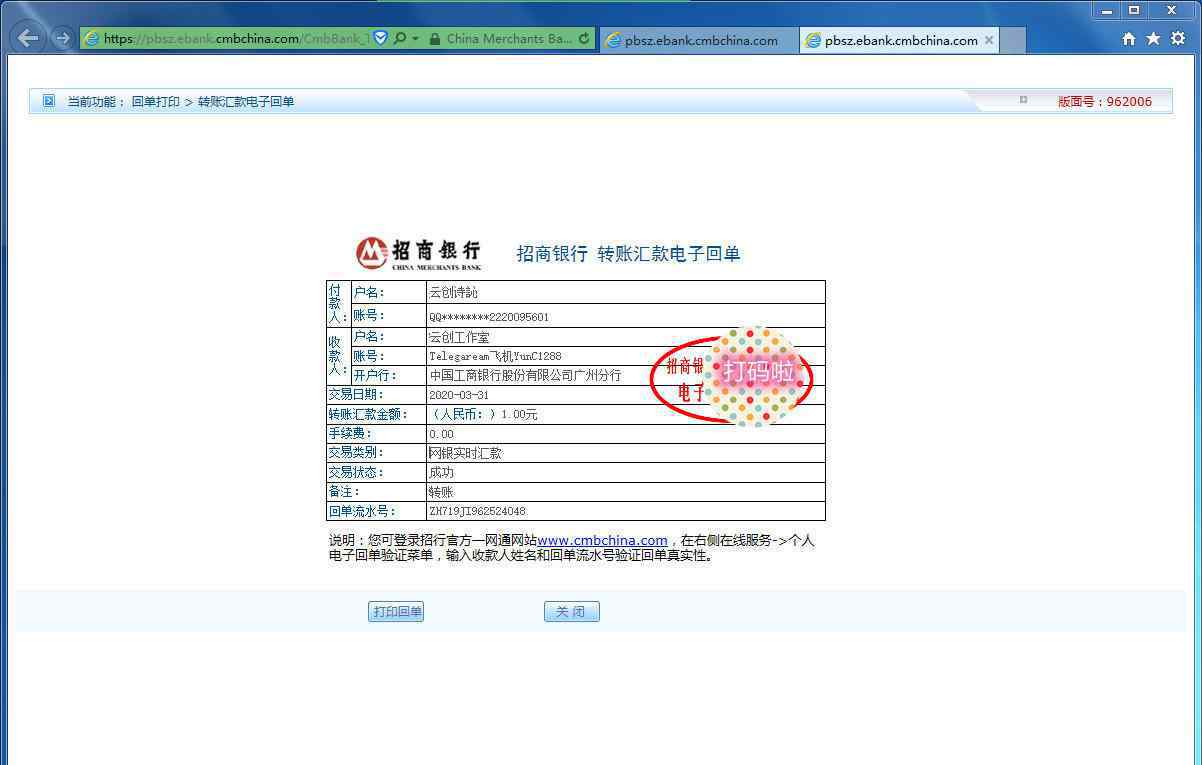
Task: Open Favorites with the star icon
Action: point(1153,38)
